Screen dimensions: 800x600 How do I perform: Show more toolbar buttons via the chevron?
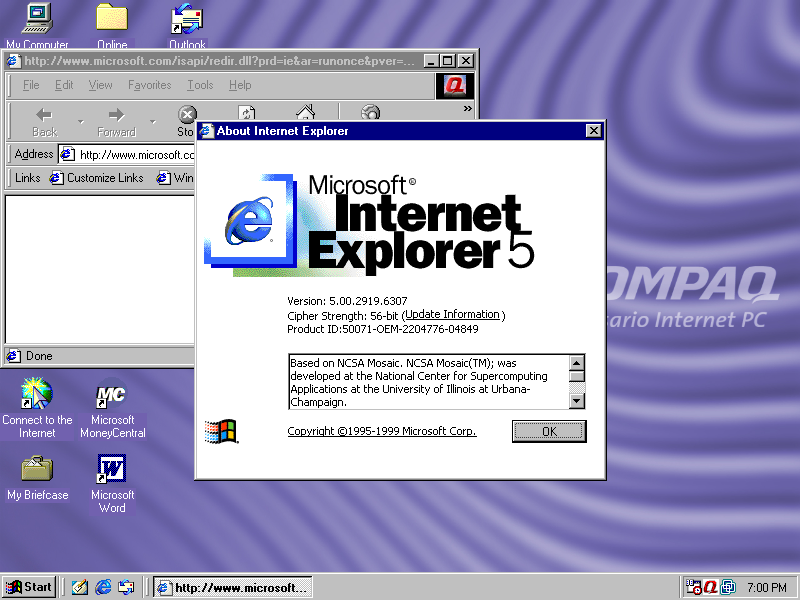coord(467,109)
